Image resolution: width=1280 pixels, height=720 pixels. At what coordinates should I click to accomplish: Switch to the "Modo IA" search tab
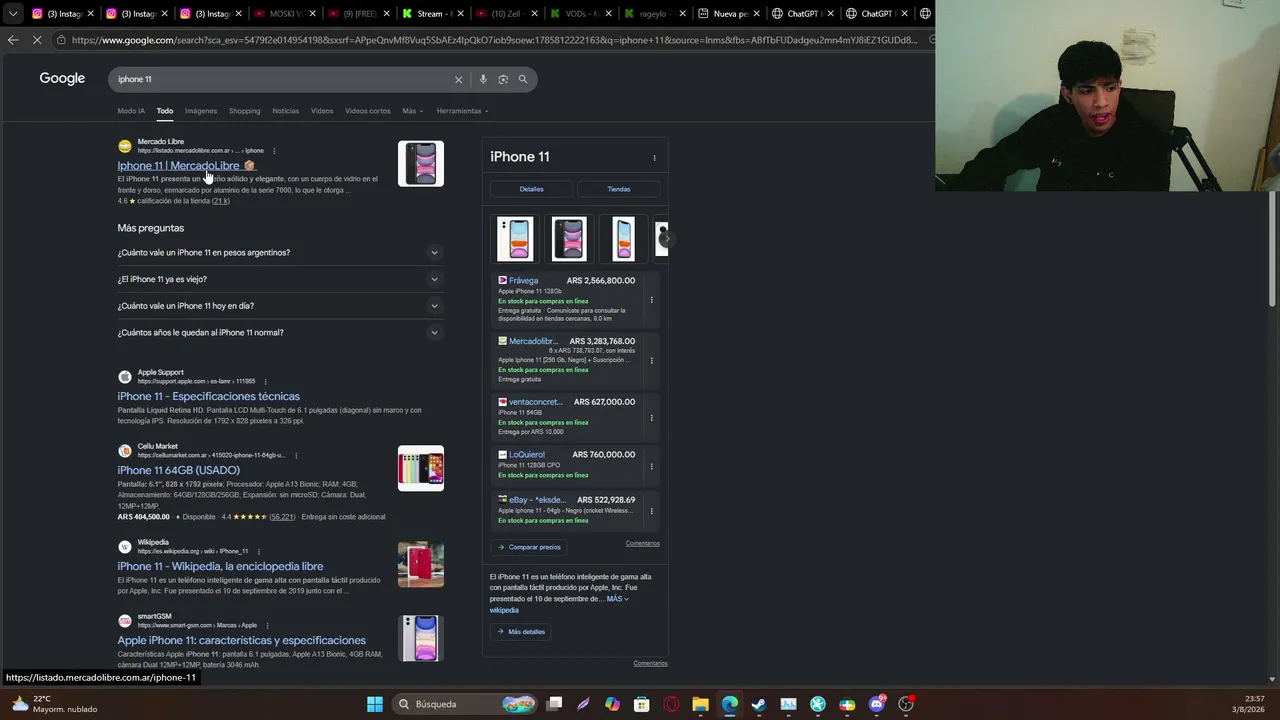[131, 111]
